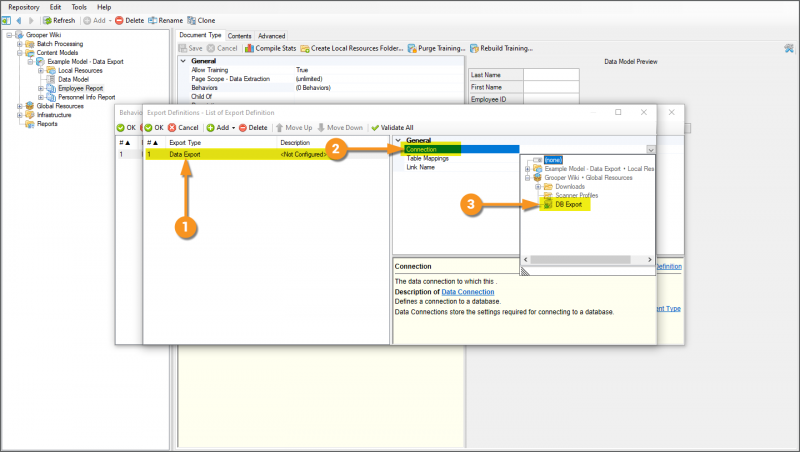Select Personnel Info Report tree node
The height and width of the screenshot is (452, 800).
coord(87,97)
